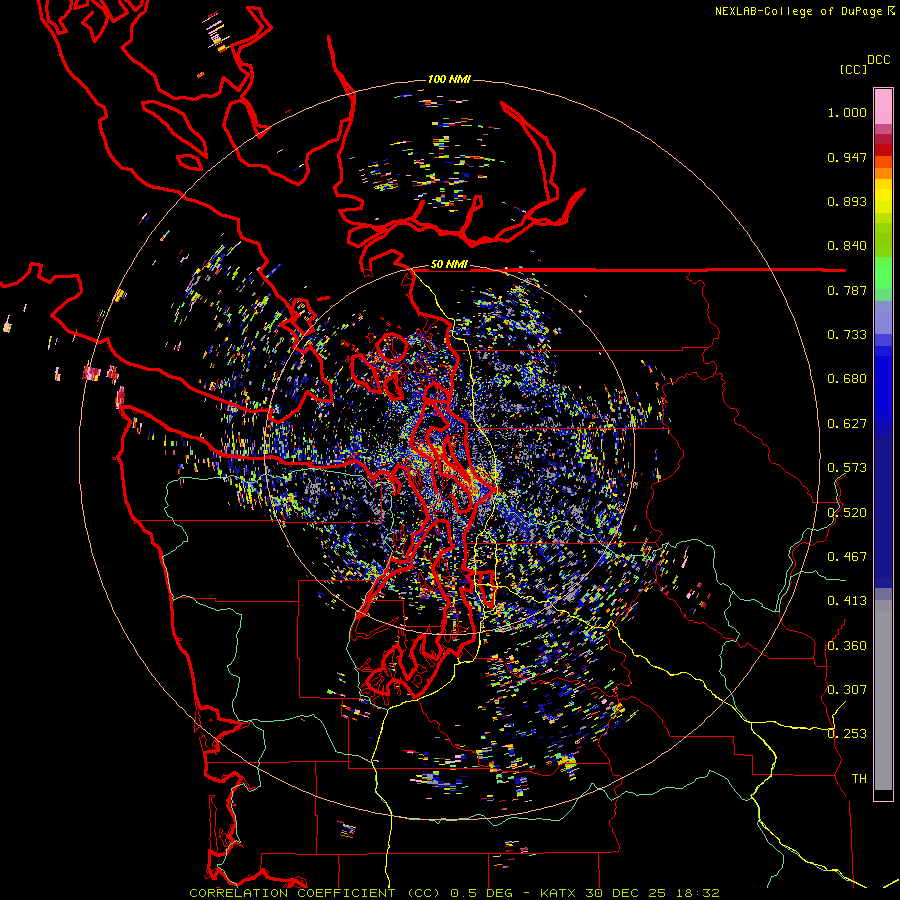900x900 pixels.
Task: Click the TH threshold label
Action: 859,779
